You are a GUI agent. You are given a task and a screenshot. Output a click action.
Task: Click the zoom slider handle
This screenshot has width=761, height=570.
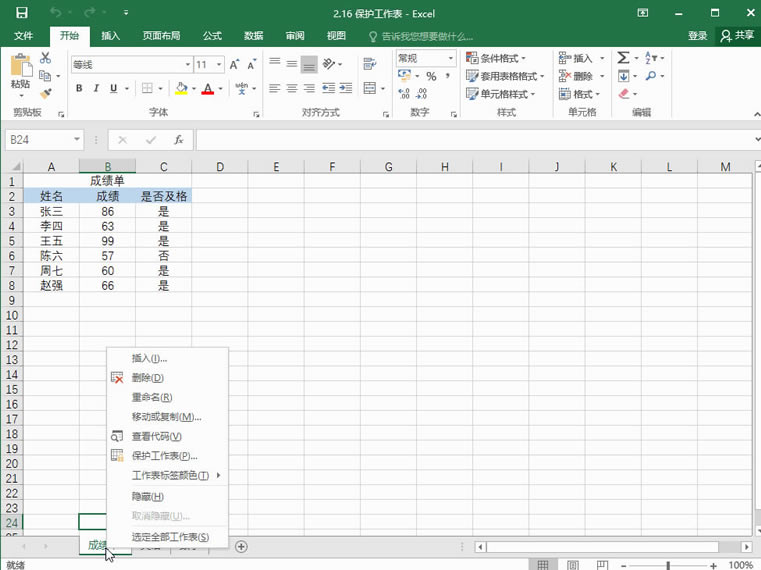(x=668, y=565)
